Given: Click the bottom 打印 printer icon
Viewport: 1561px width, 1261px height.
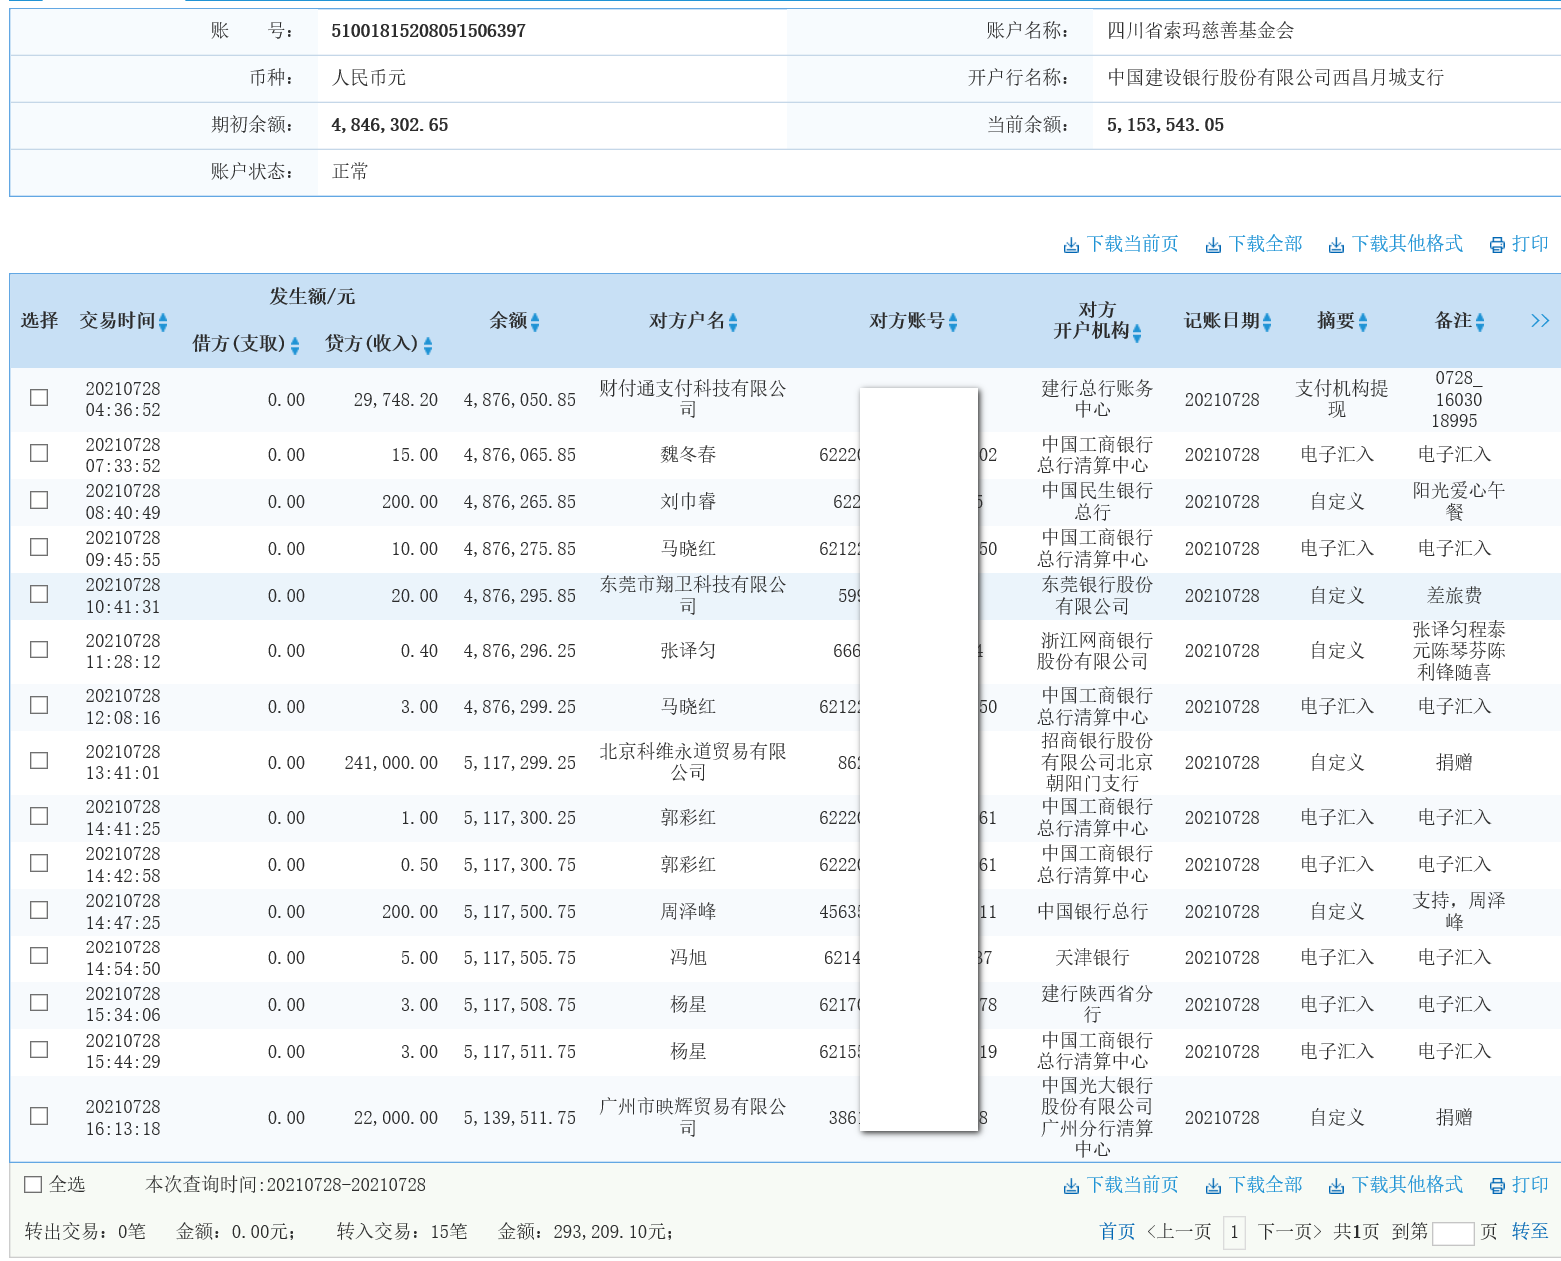Looking at the screenshot, I should pos(1497,1185).
